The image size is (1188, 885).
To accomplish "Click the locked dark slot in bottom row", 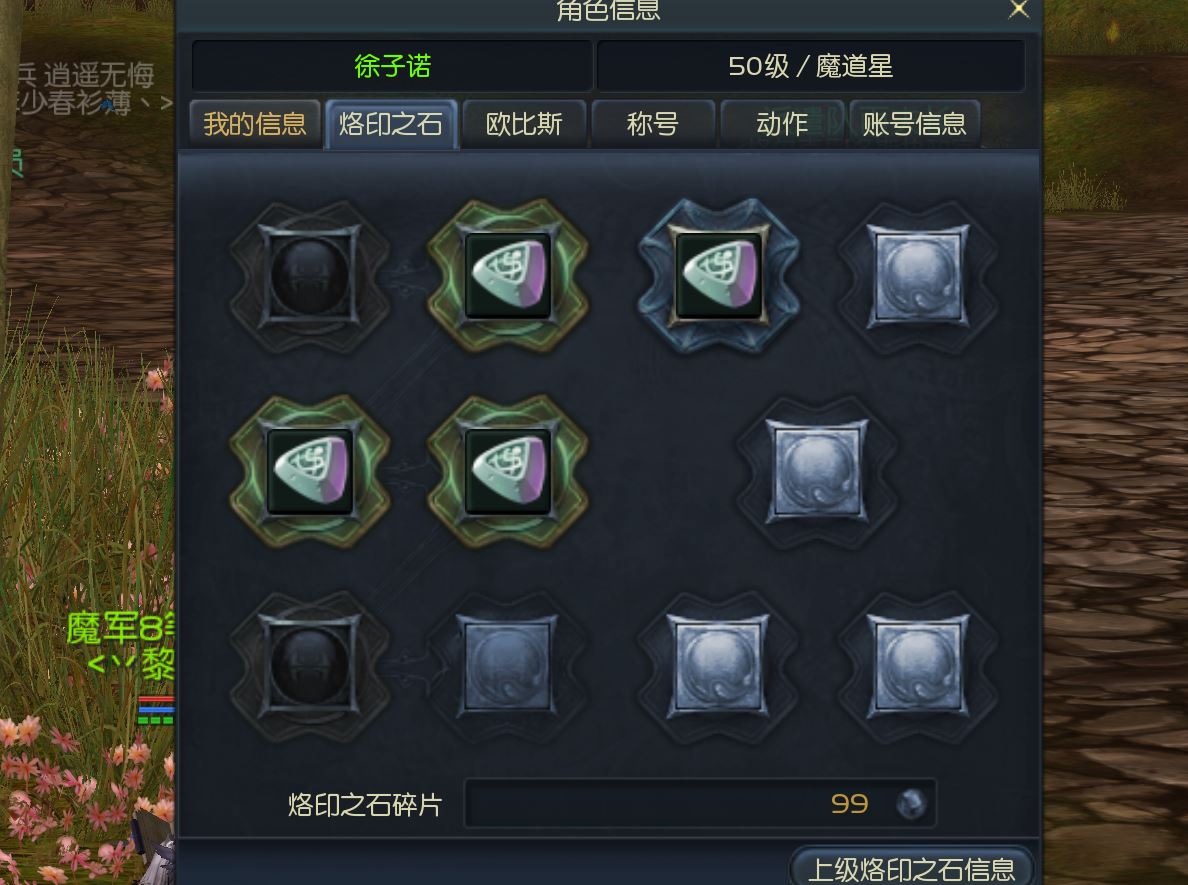I will (309, 667).
